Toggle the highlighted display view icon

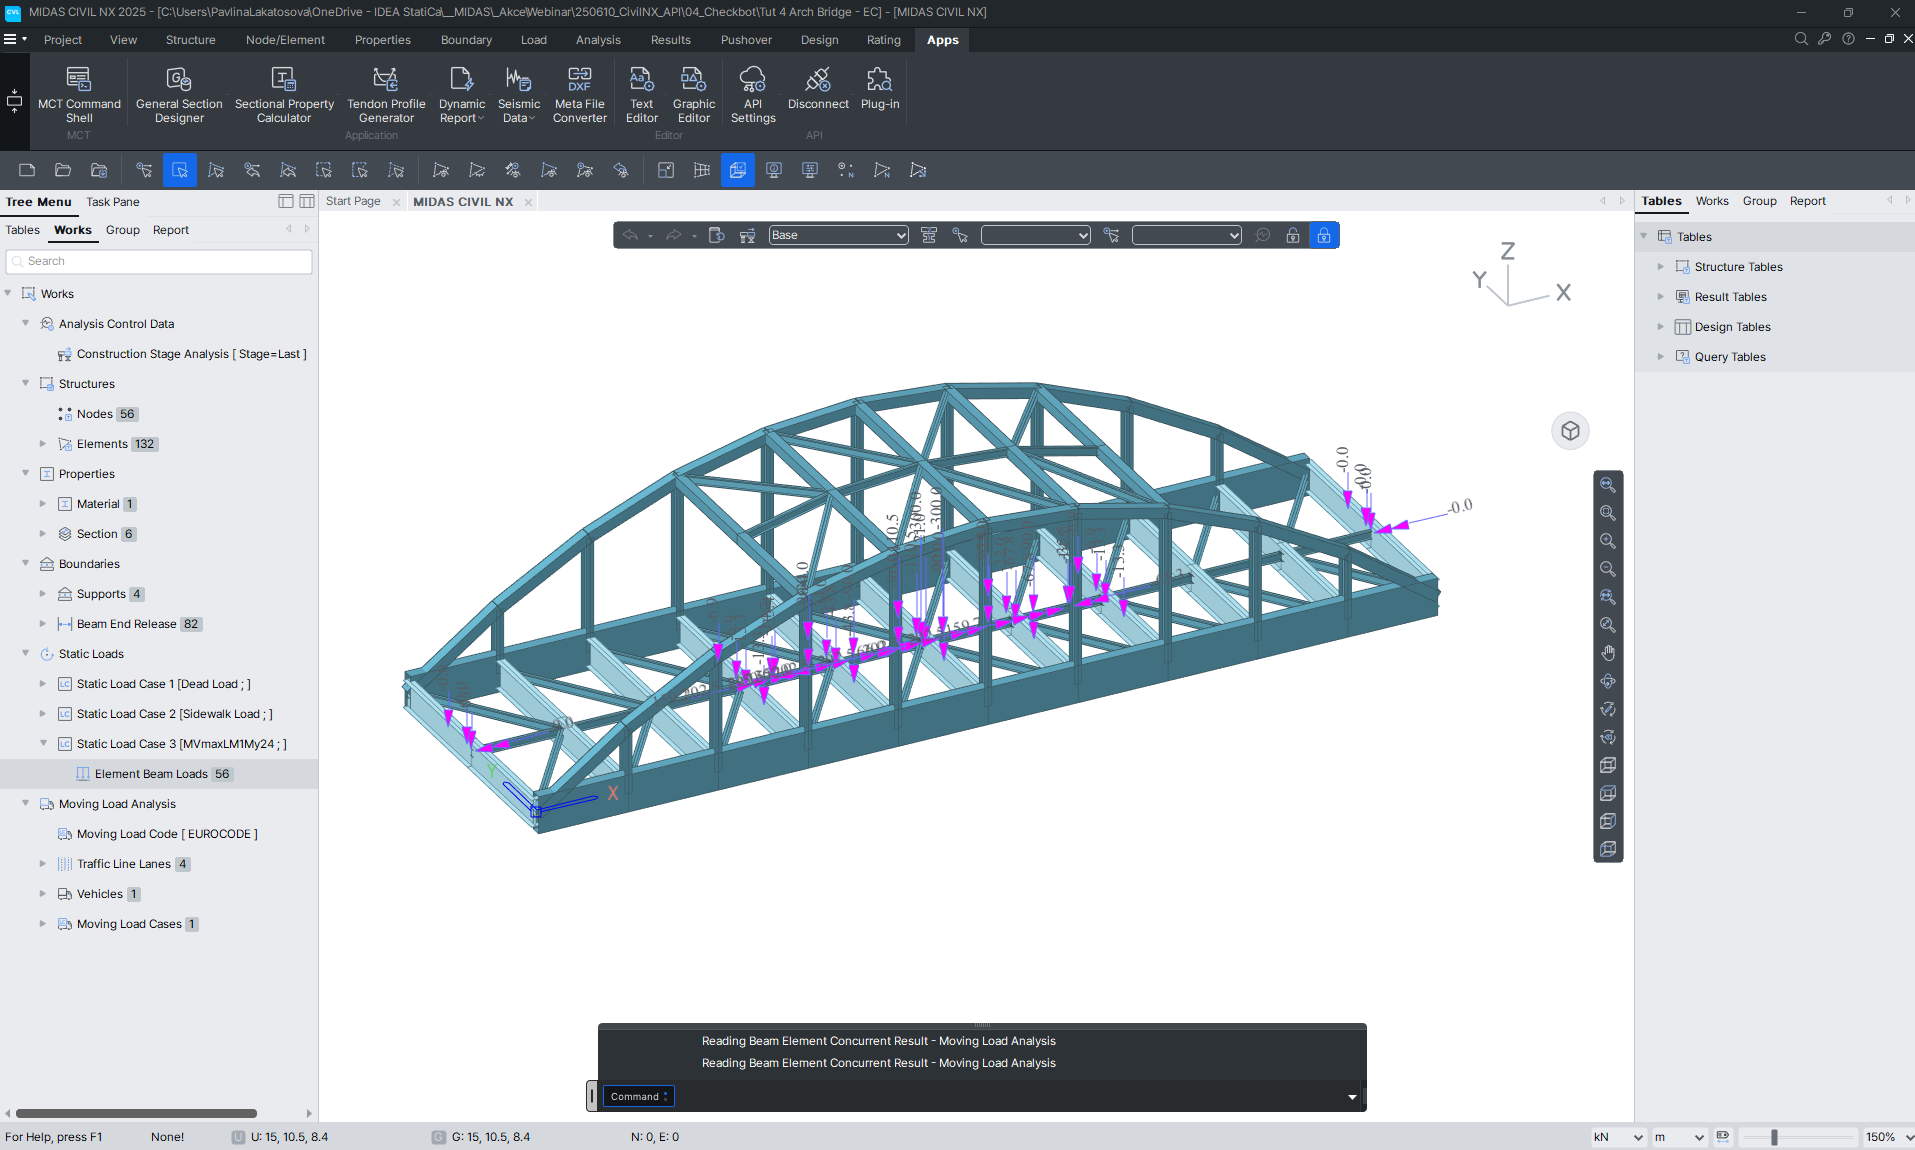click(737, 170)
